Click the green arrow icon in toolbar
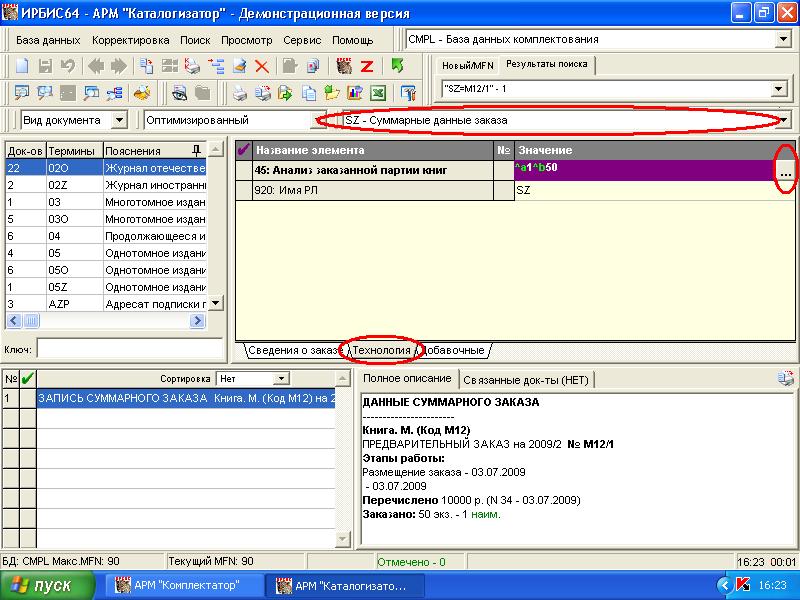 pyautogui.click(x=398, y=66)
